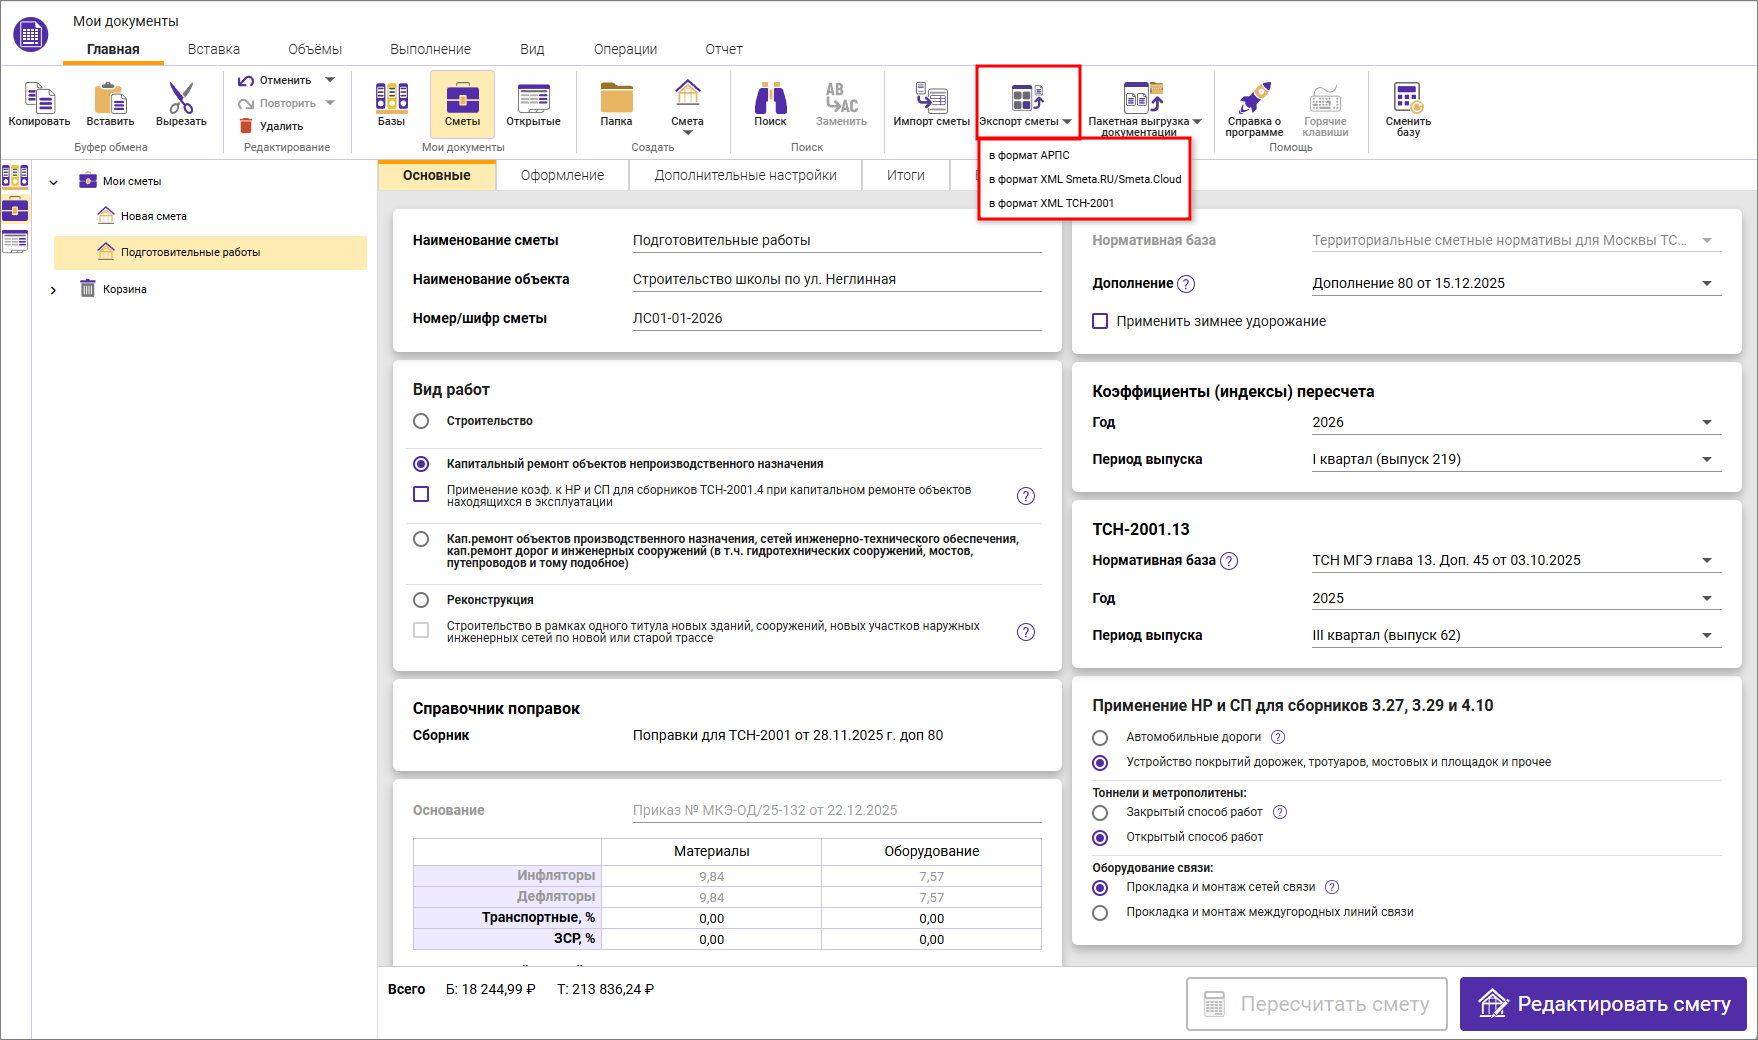The width and height of the screenshot is (1758, 1040).
Task: Select the Строительство radio button
Action: tap(421, 421)
